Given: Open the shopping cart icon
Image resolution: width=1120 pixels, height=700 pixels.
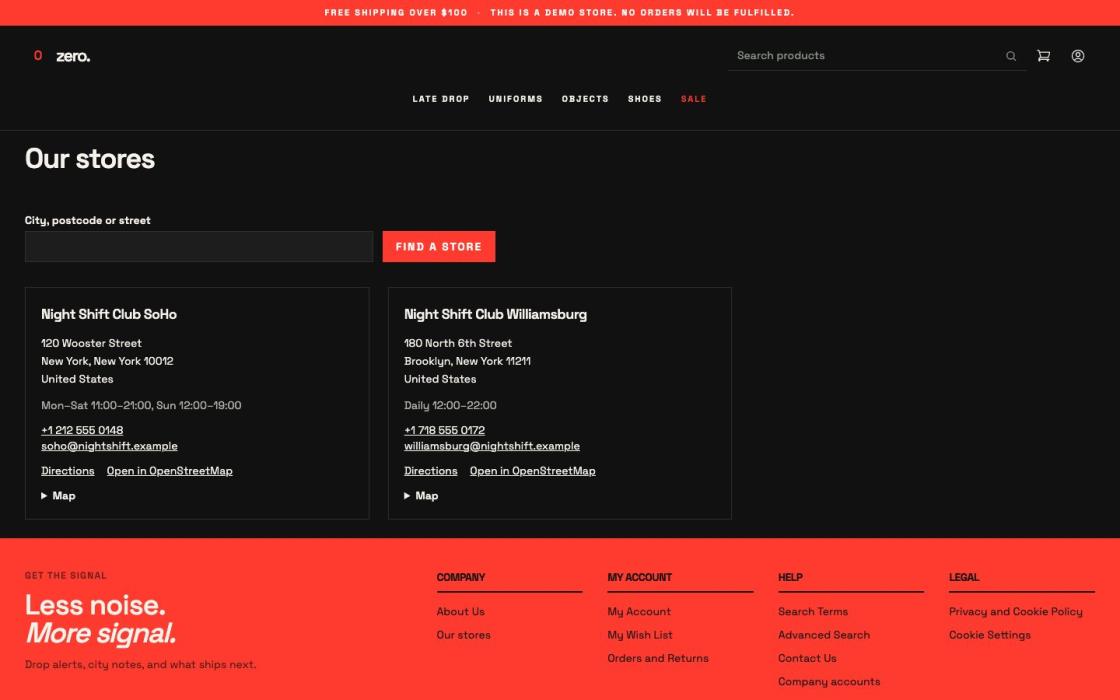Looking at the screenshot, I should tap(1044, 56).
